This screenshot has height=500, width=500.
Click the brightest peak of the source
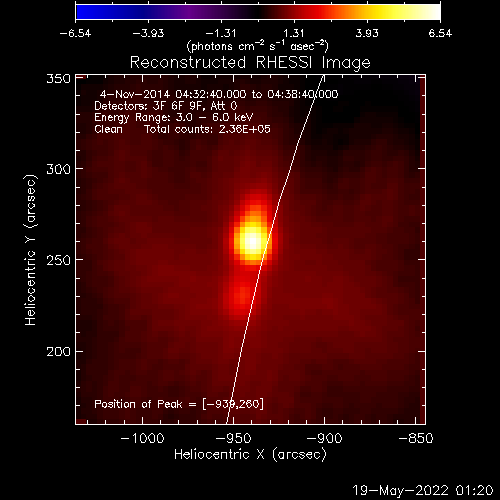tap(253, 241)
